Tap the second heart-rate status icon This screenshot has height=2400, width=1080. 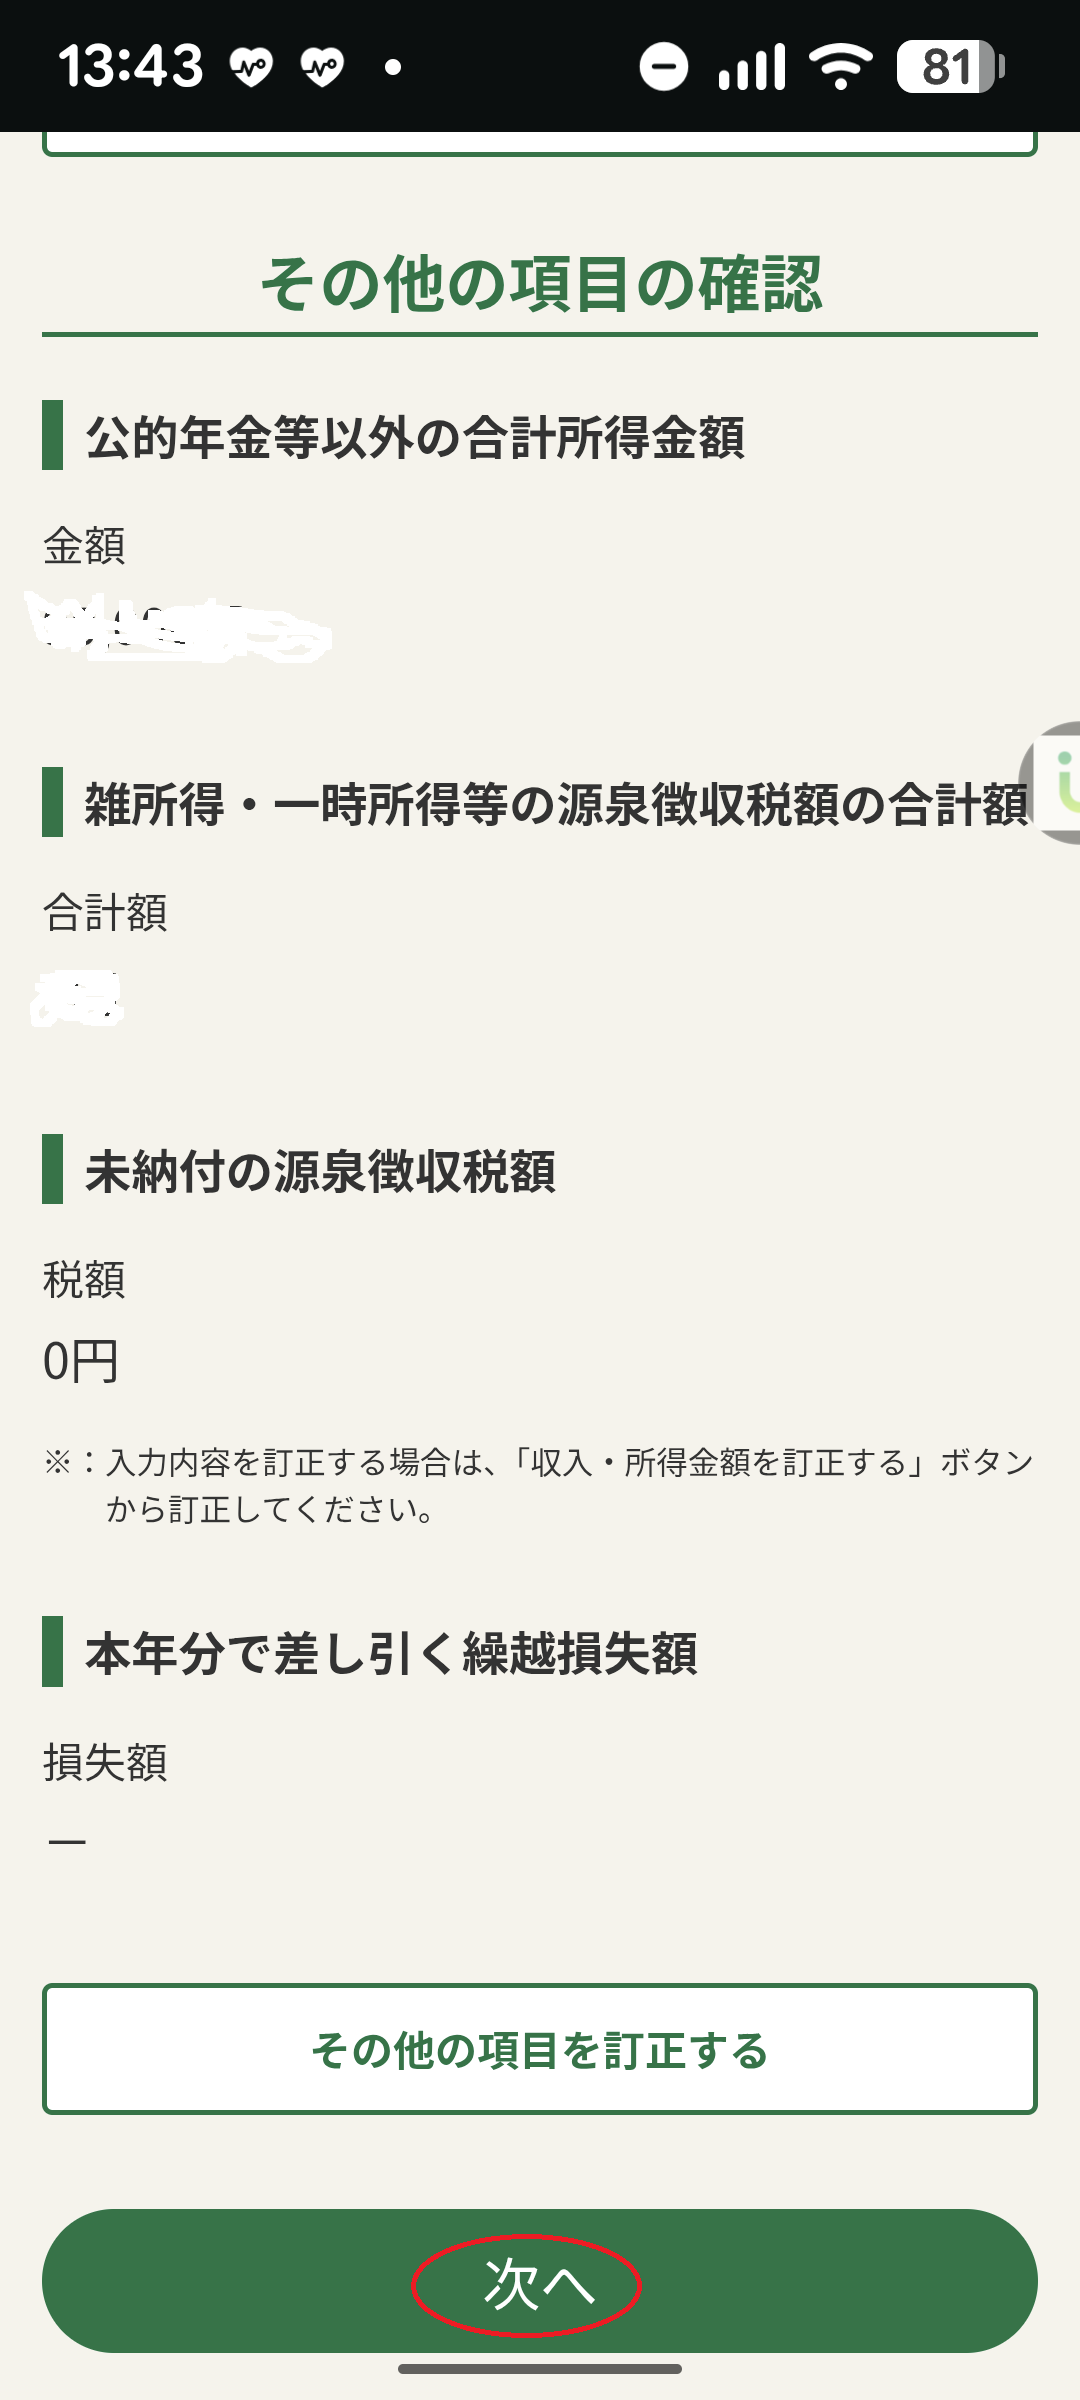(322, 68)
